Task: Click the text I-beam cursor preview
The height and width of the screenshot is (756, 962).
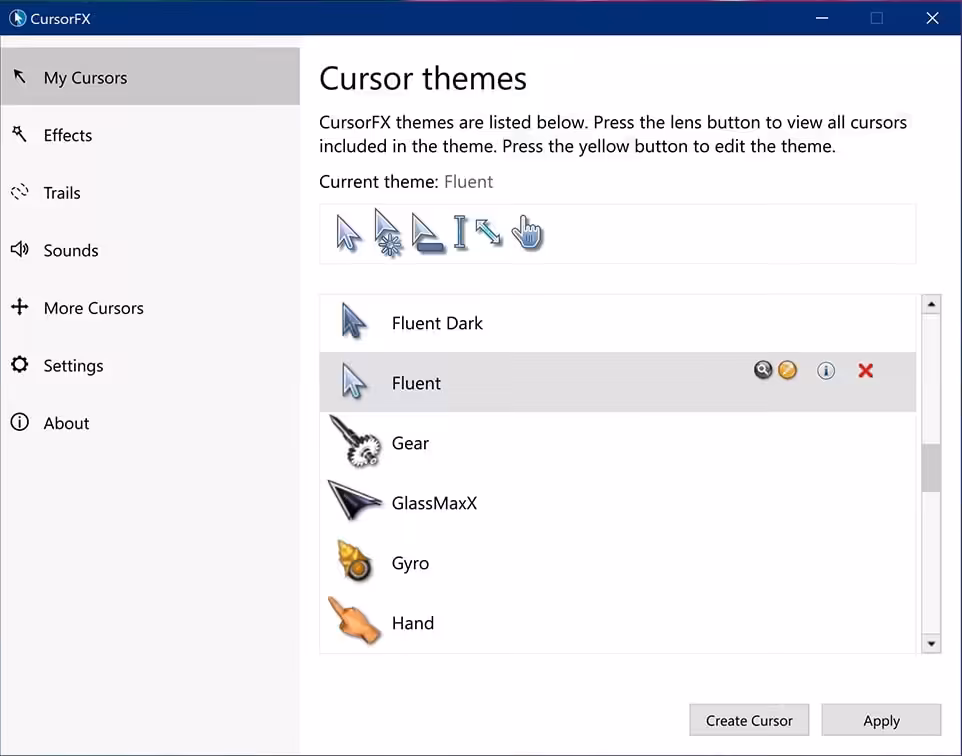Action: click(x=460, y=233)
